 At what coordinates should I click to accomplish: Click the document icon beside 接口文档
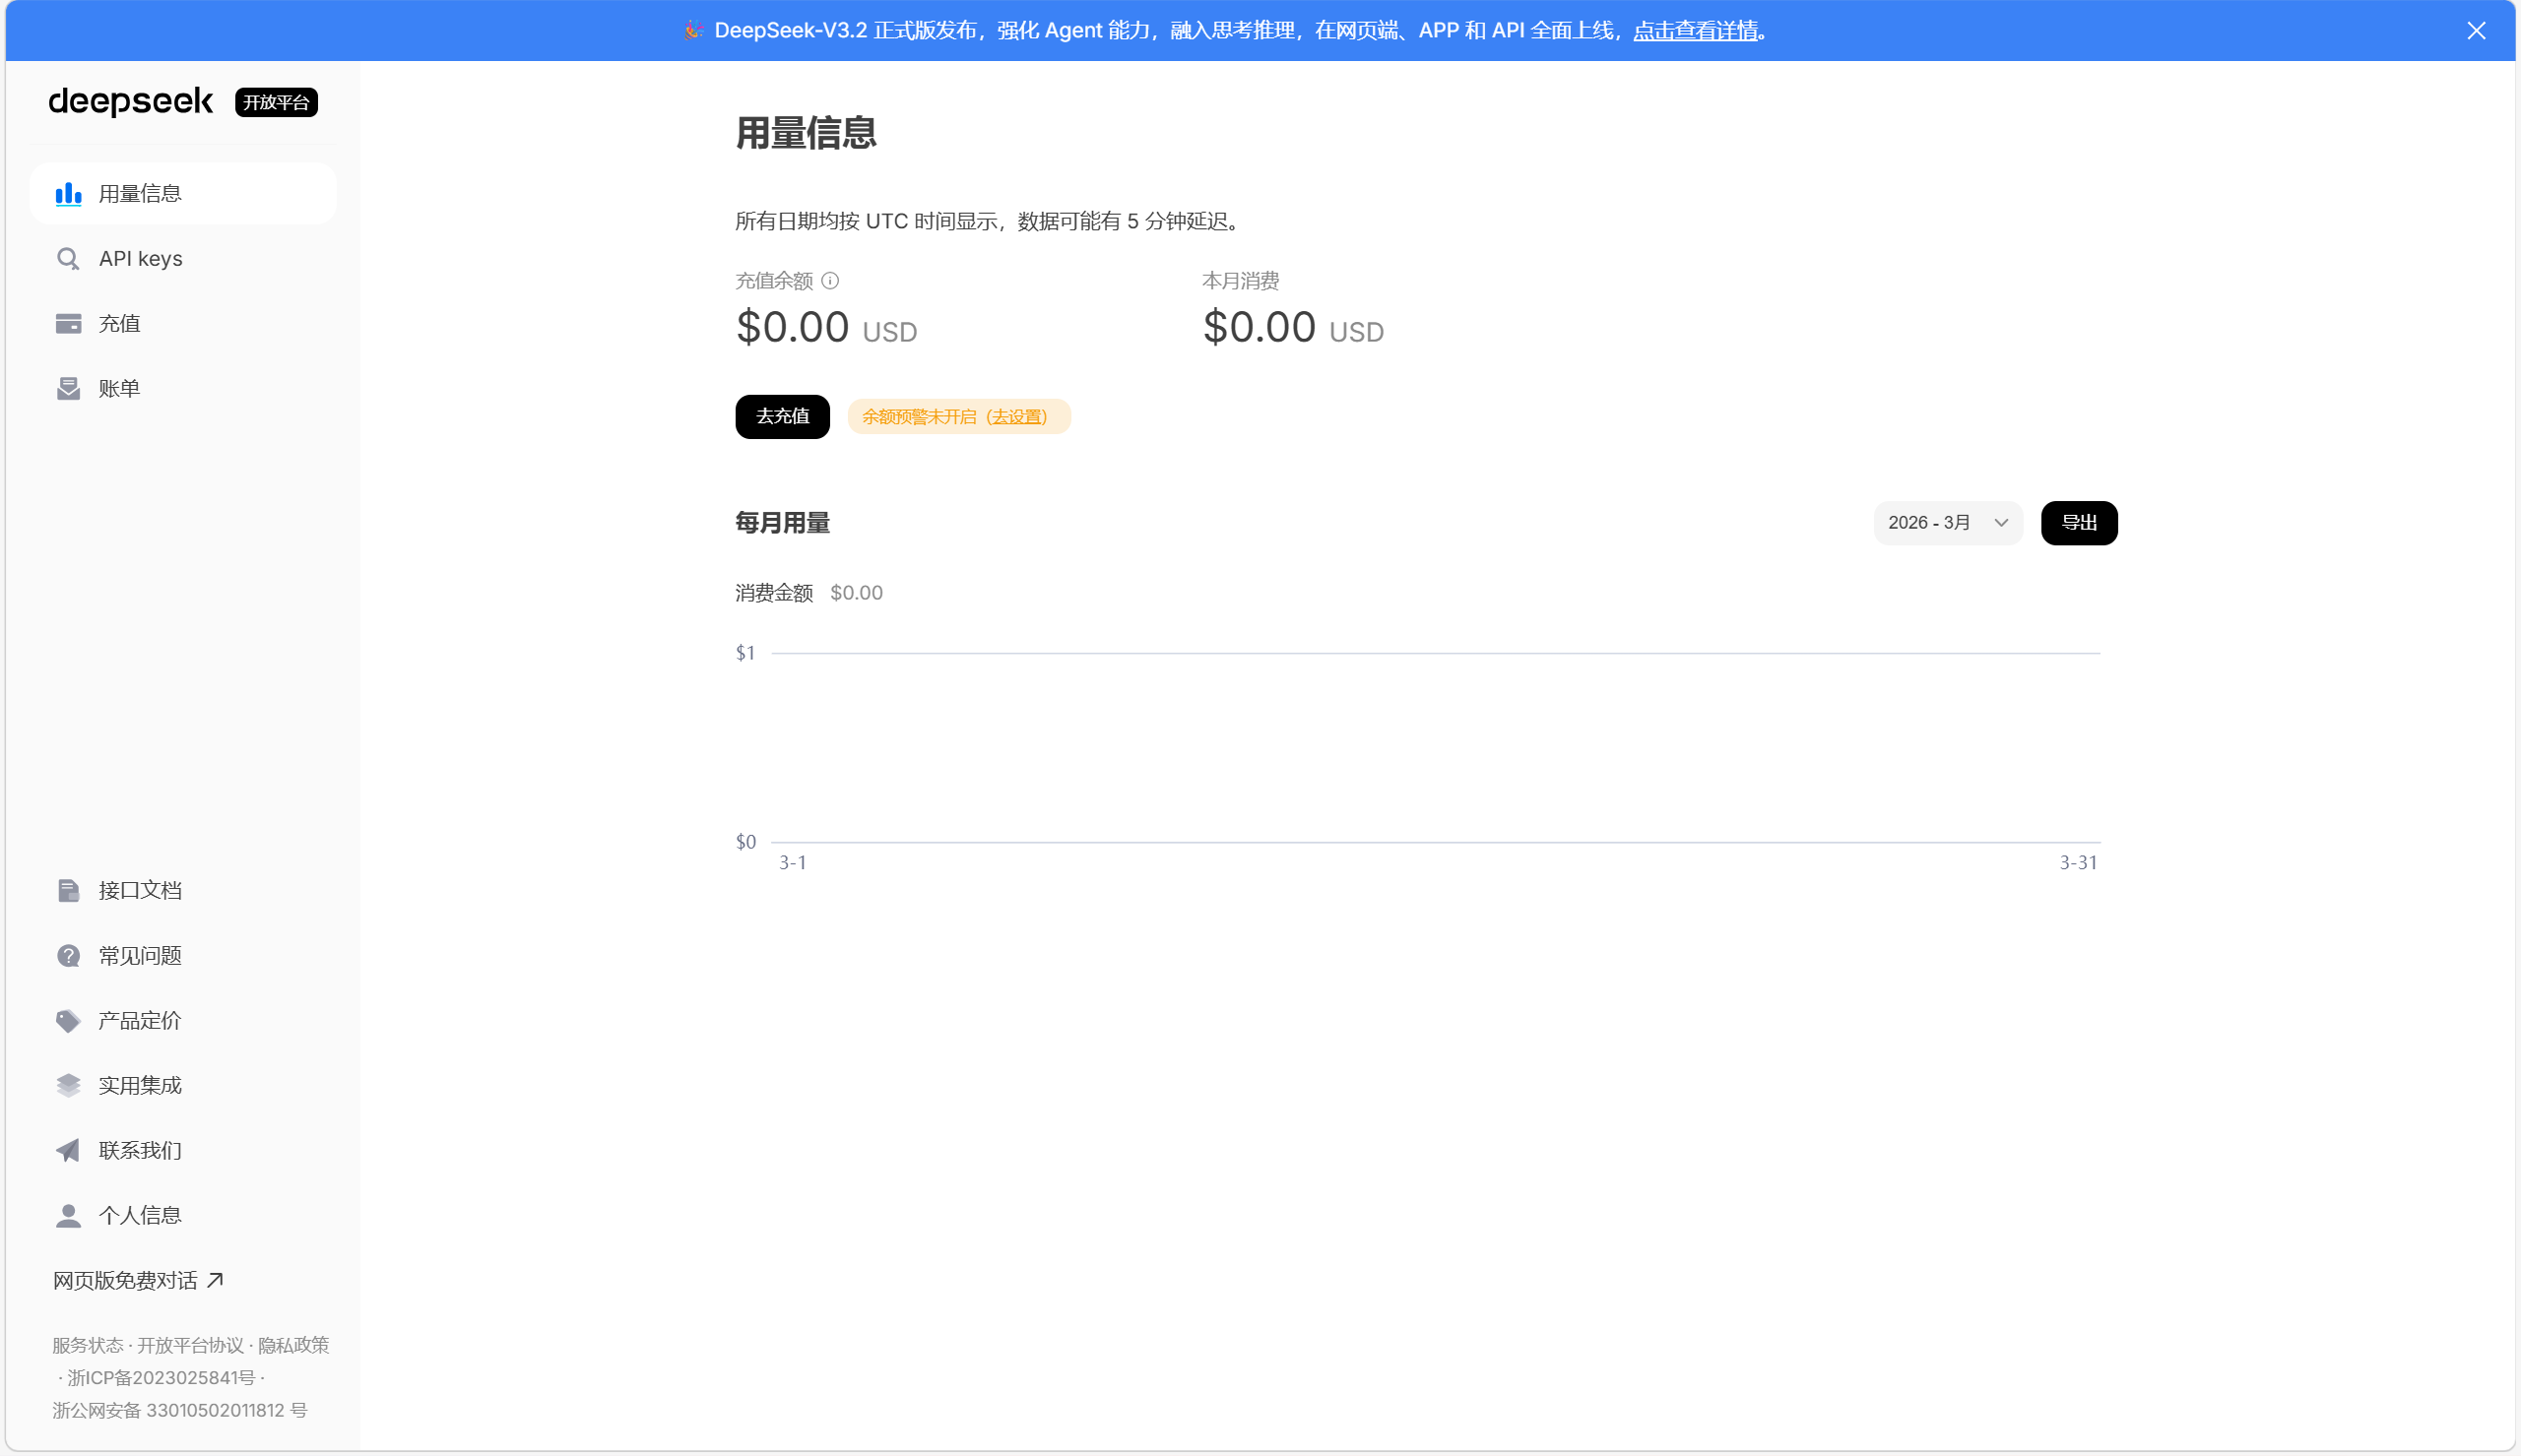tap(68, 891)
